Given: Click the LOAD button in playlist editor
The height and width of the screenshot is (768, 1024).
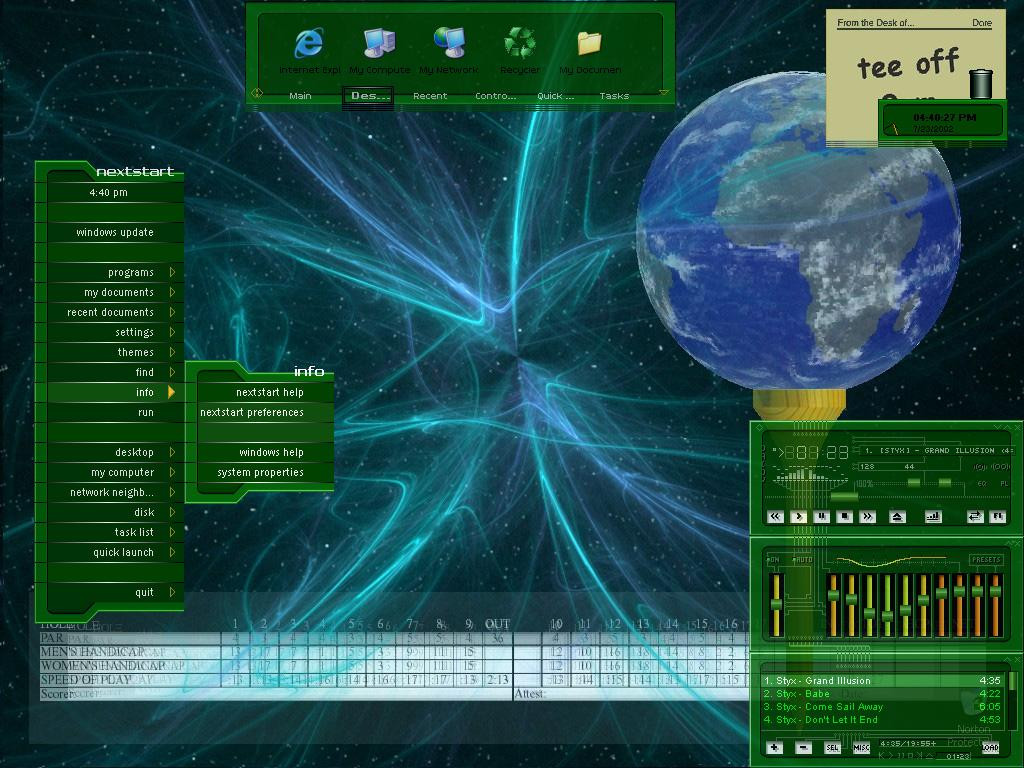Looking at the screenshot, I should 991,748.
